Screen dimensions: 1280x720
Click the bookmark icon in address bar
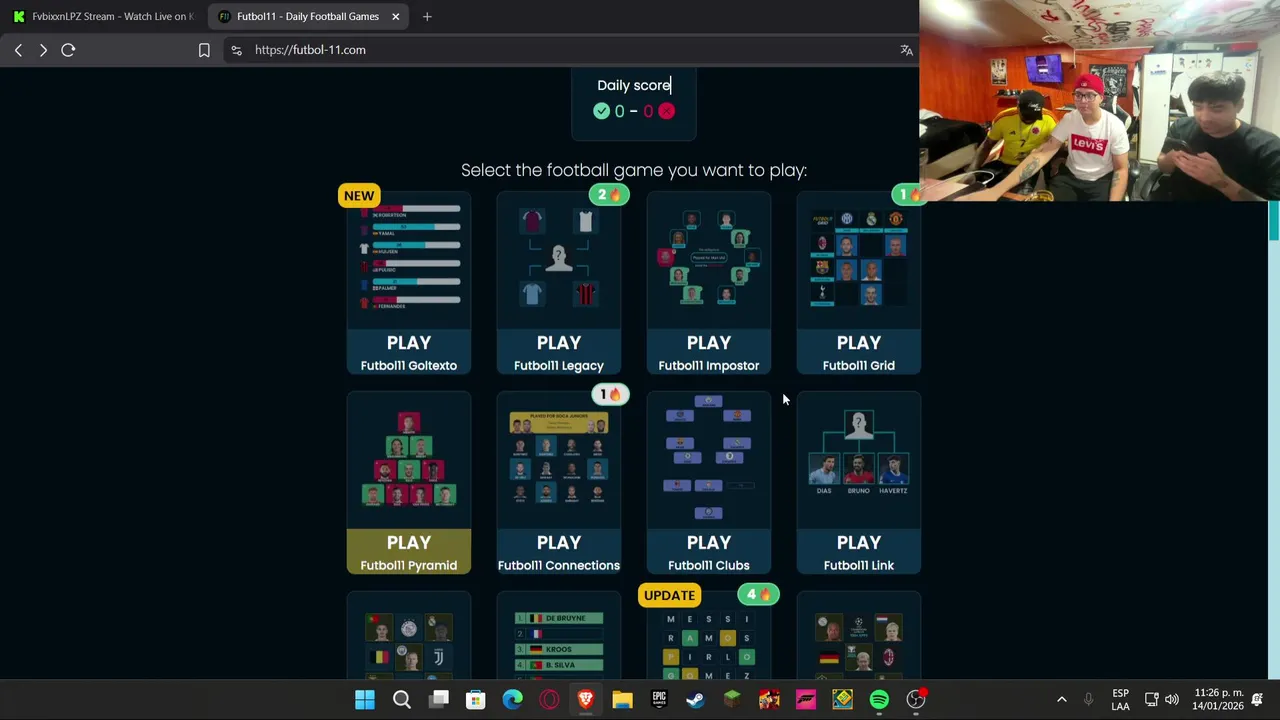(204, 50)
